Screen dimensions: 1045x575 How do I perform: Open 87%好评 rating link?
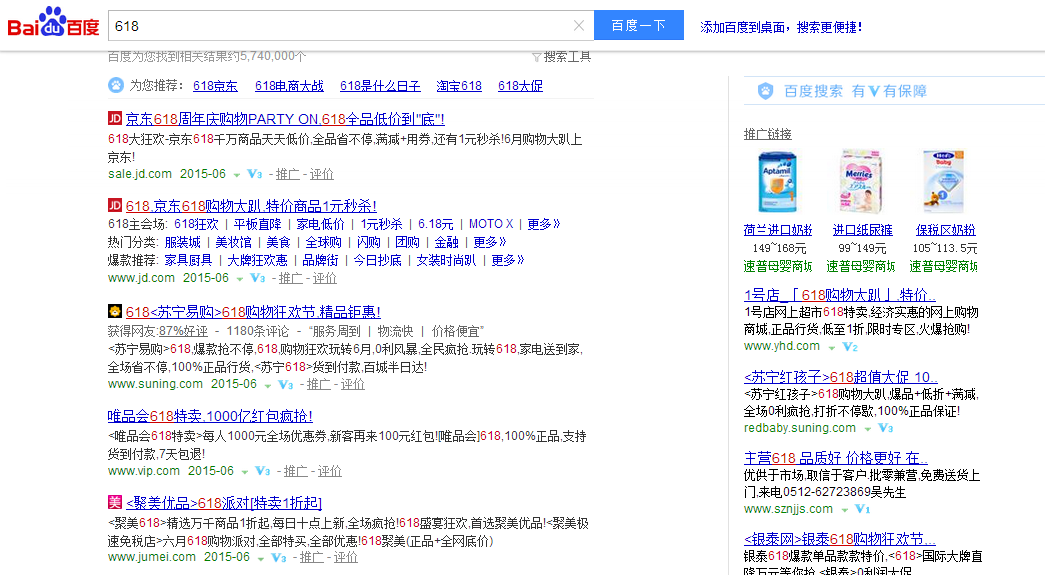[183, 331]
